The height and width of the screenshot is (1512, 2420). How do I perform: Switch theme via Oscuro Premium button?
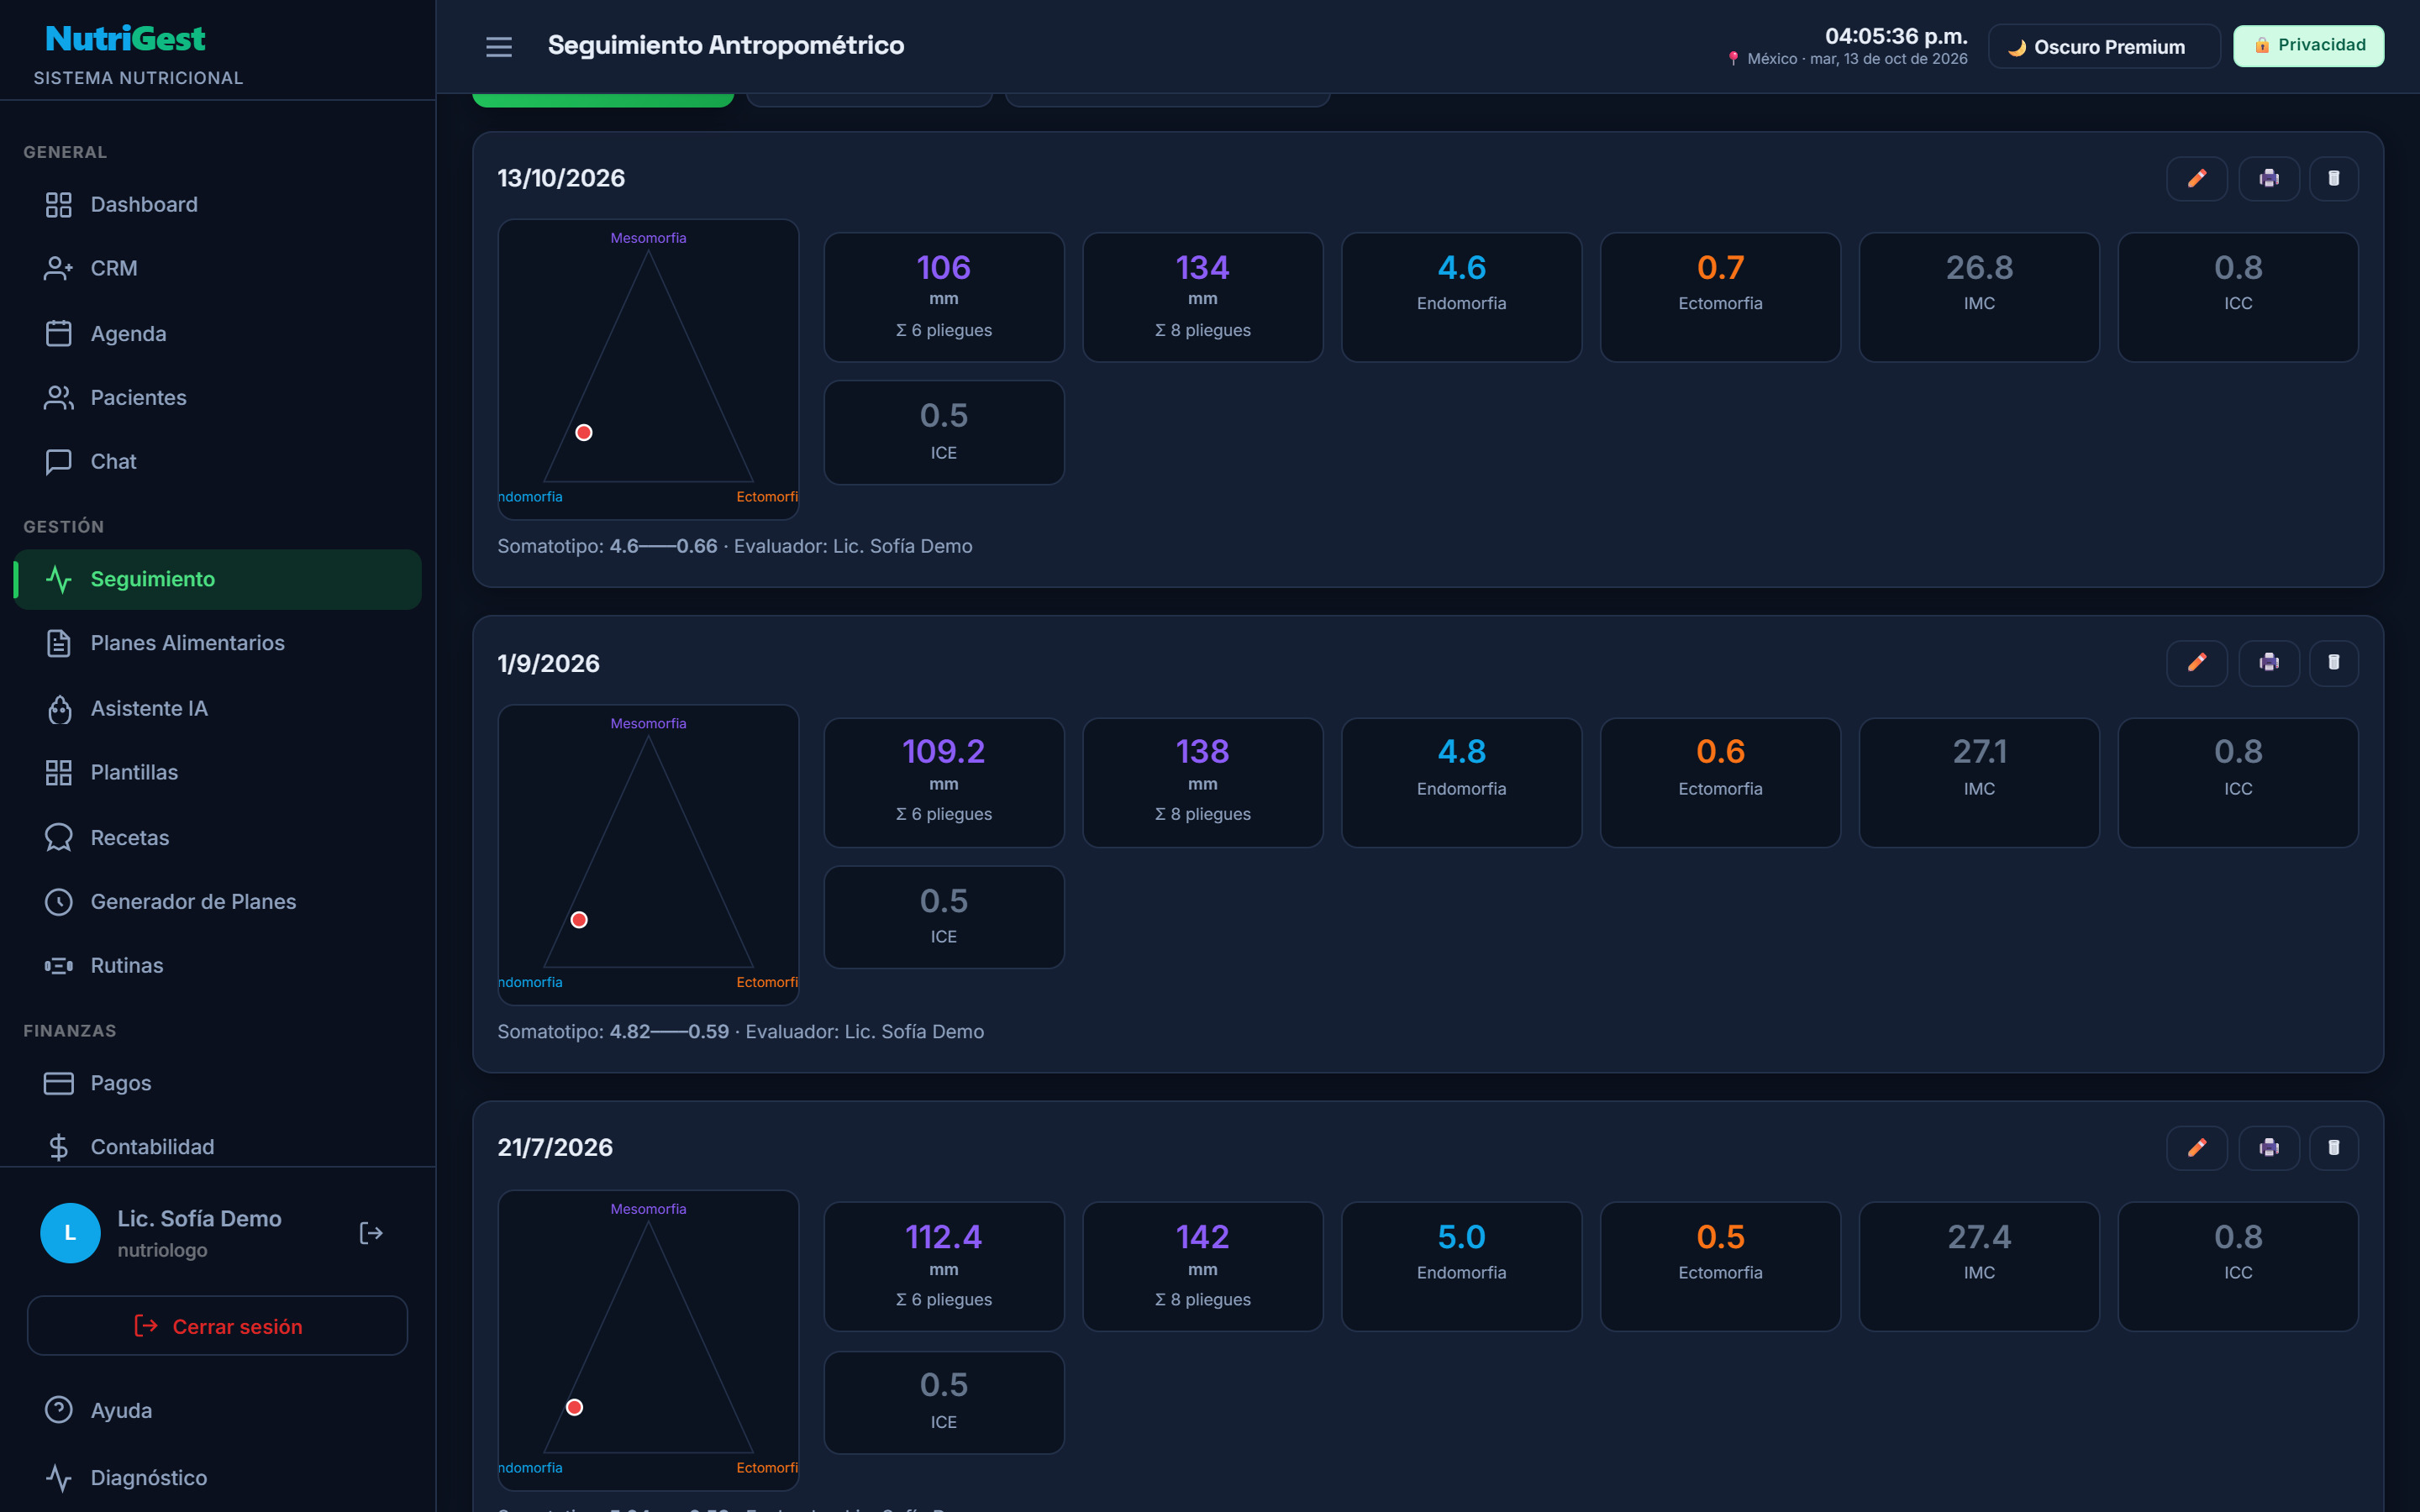click(x=2103, y=46)
